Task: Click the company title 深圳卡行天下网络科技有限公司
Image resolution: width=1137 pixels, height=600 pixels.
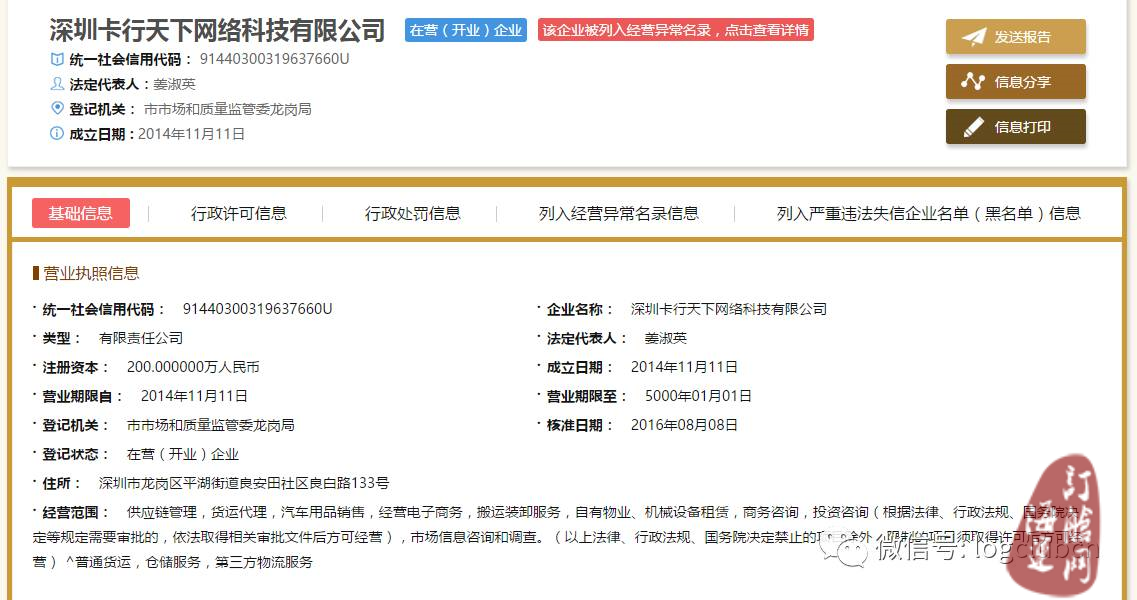Action: [x=217, y=30]
